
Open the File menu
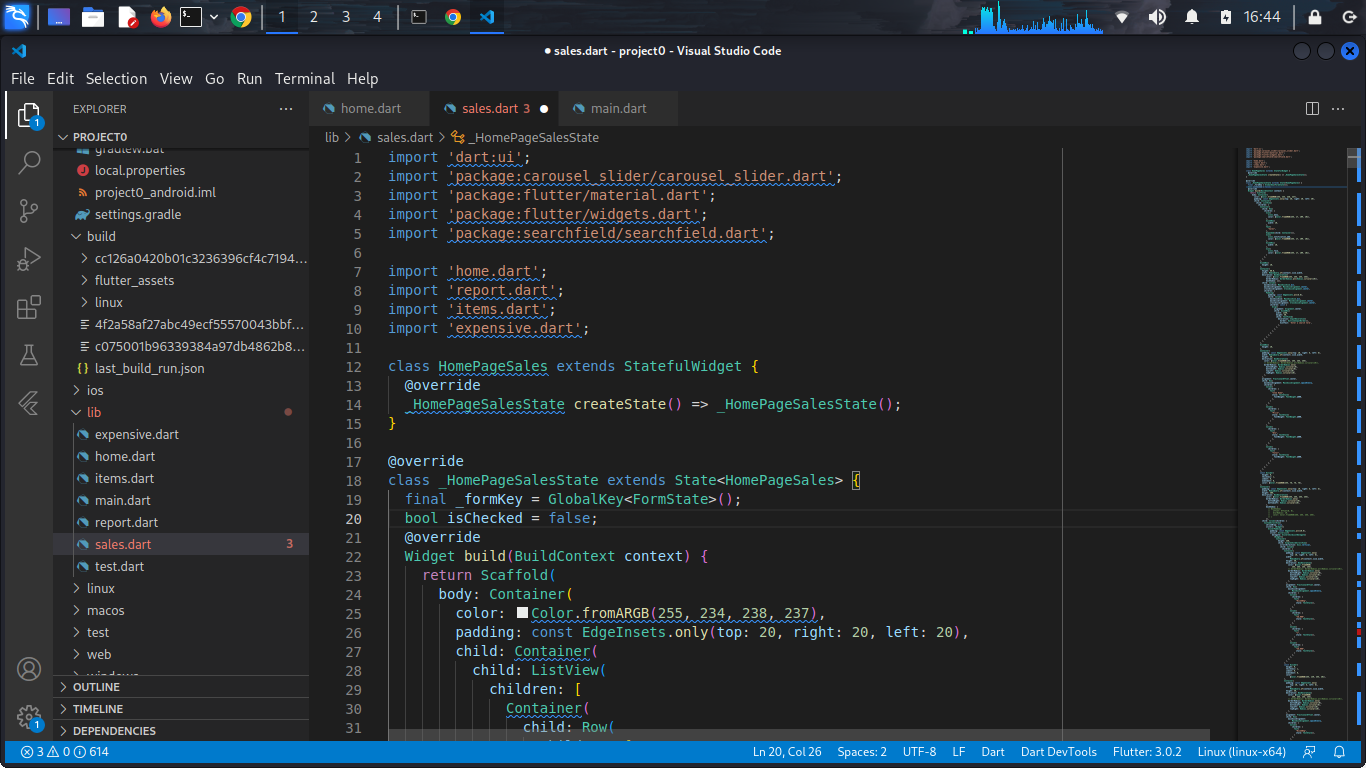(23, 79)
